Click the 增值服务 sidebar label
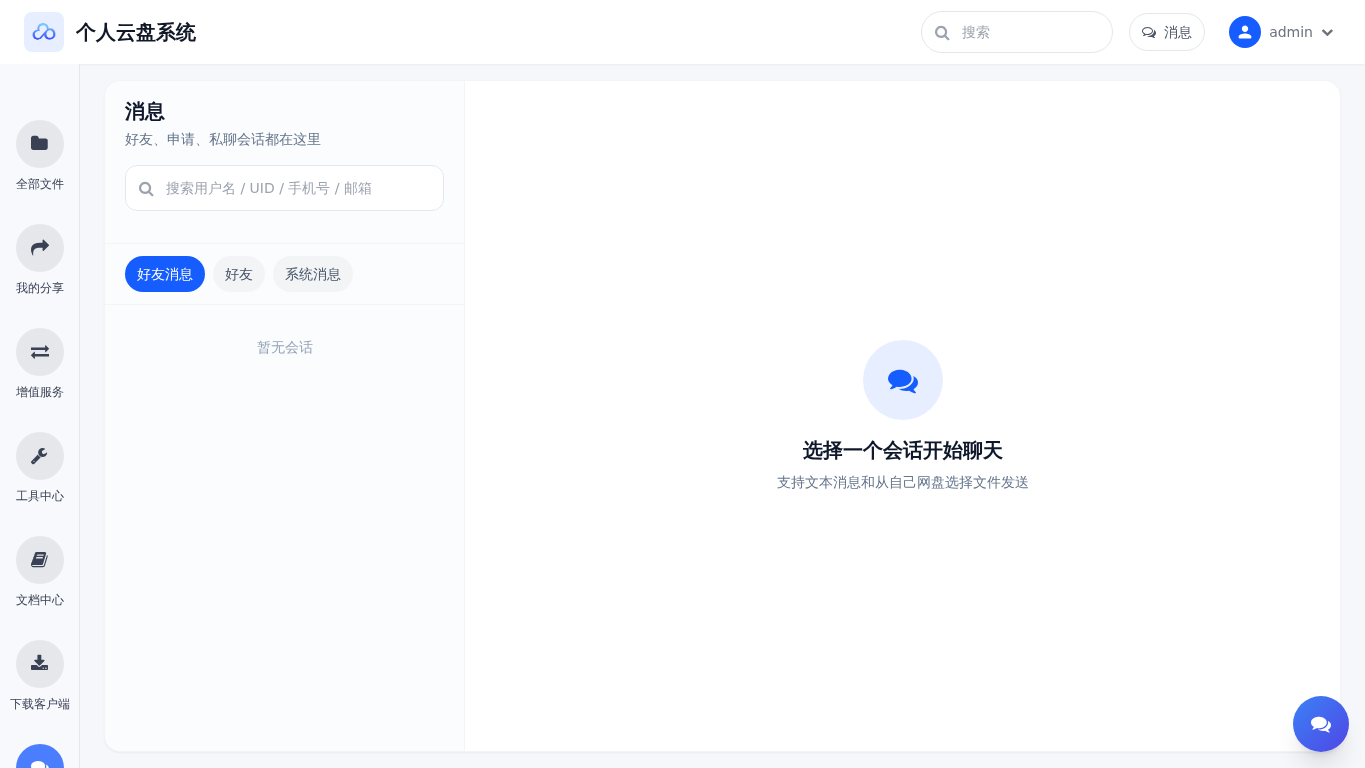1365x768 pixels. click(x=40, y=392)
